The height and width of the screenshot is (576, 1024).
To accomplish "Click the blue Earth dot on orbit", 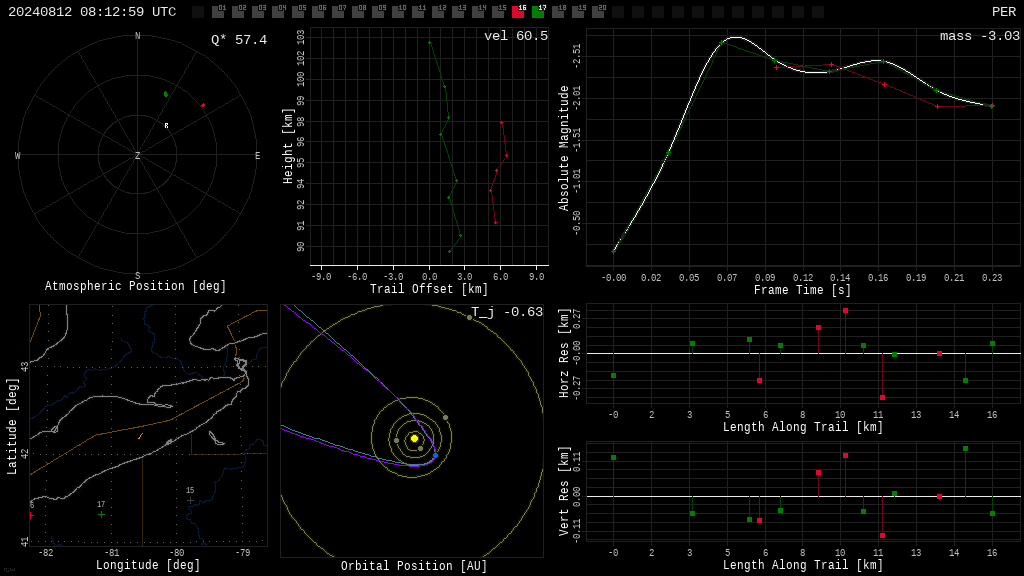I will (435, 455).
